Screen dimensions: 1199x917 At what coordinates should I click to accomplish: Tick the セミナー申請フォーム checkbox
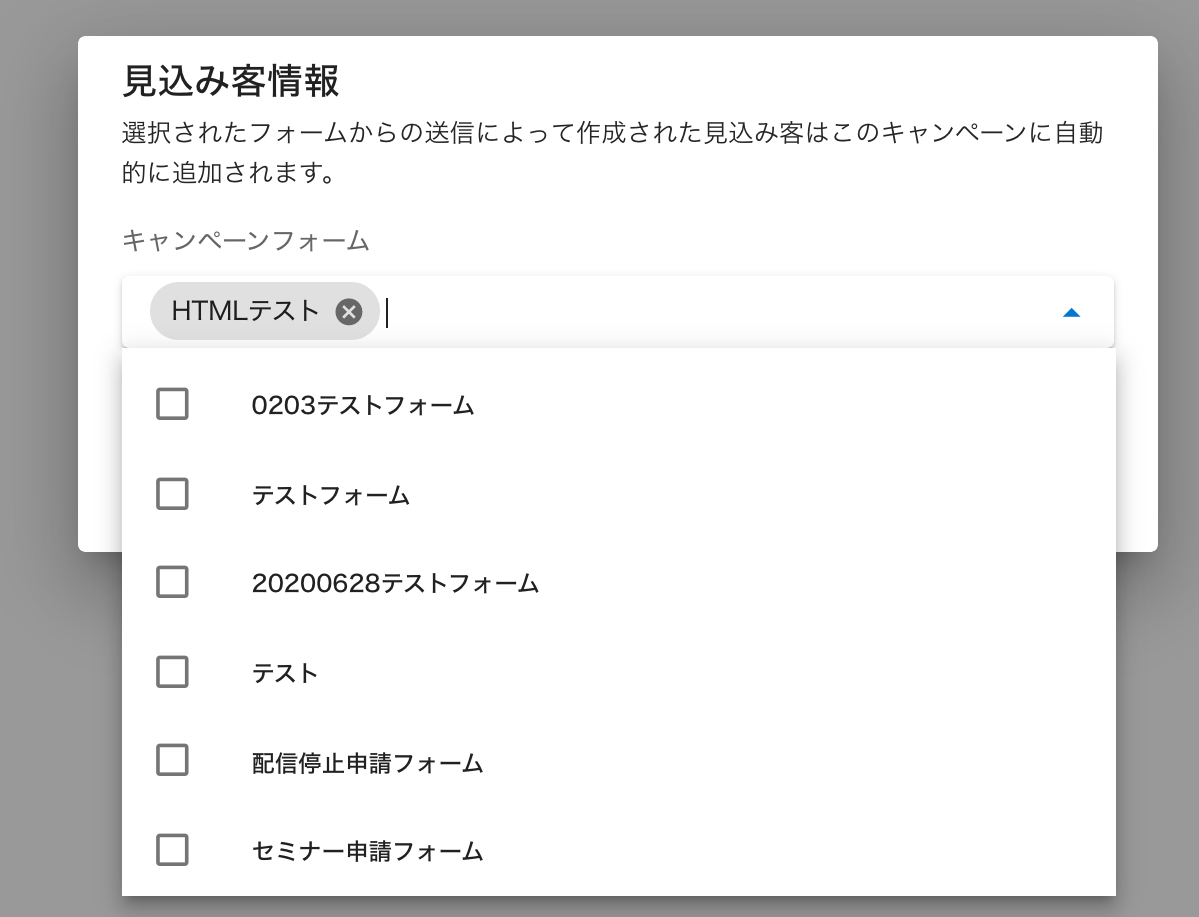(x=172, y=850)
